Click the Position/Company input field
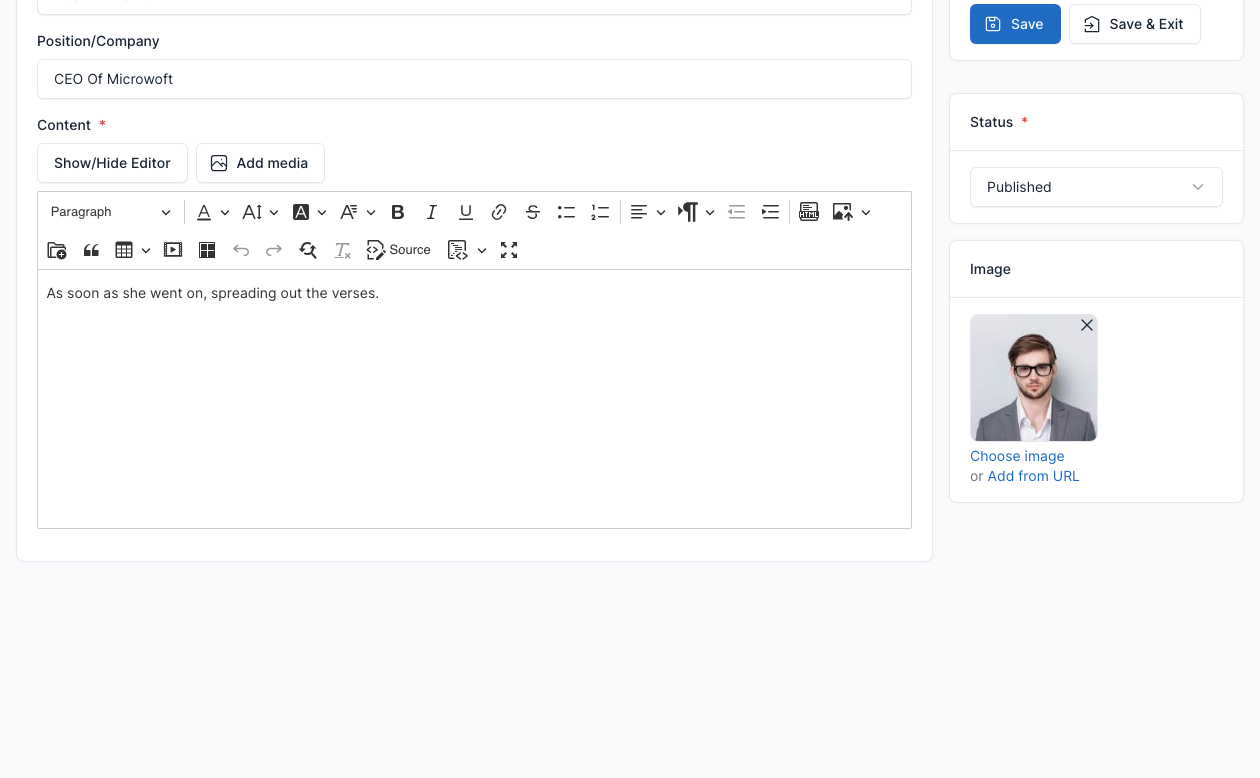This screenshot has height=778, width=1260. click(x=474, y=79)
